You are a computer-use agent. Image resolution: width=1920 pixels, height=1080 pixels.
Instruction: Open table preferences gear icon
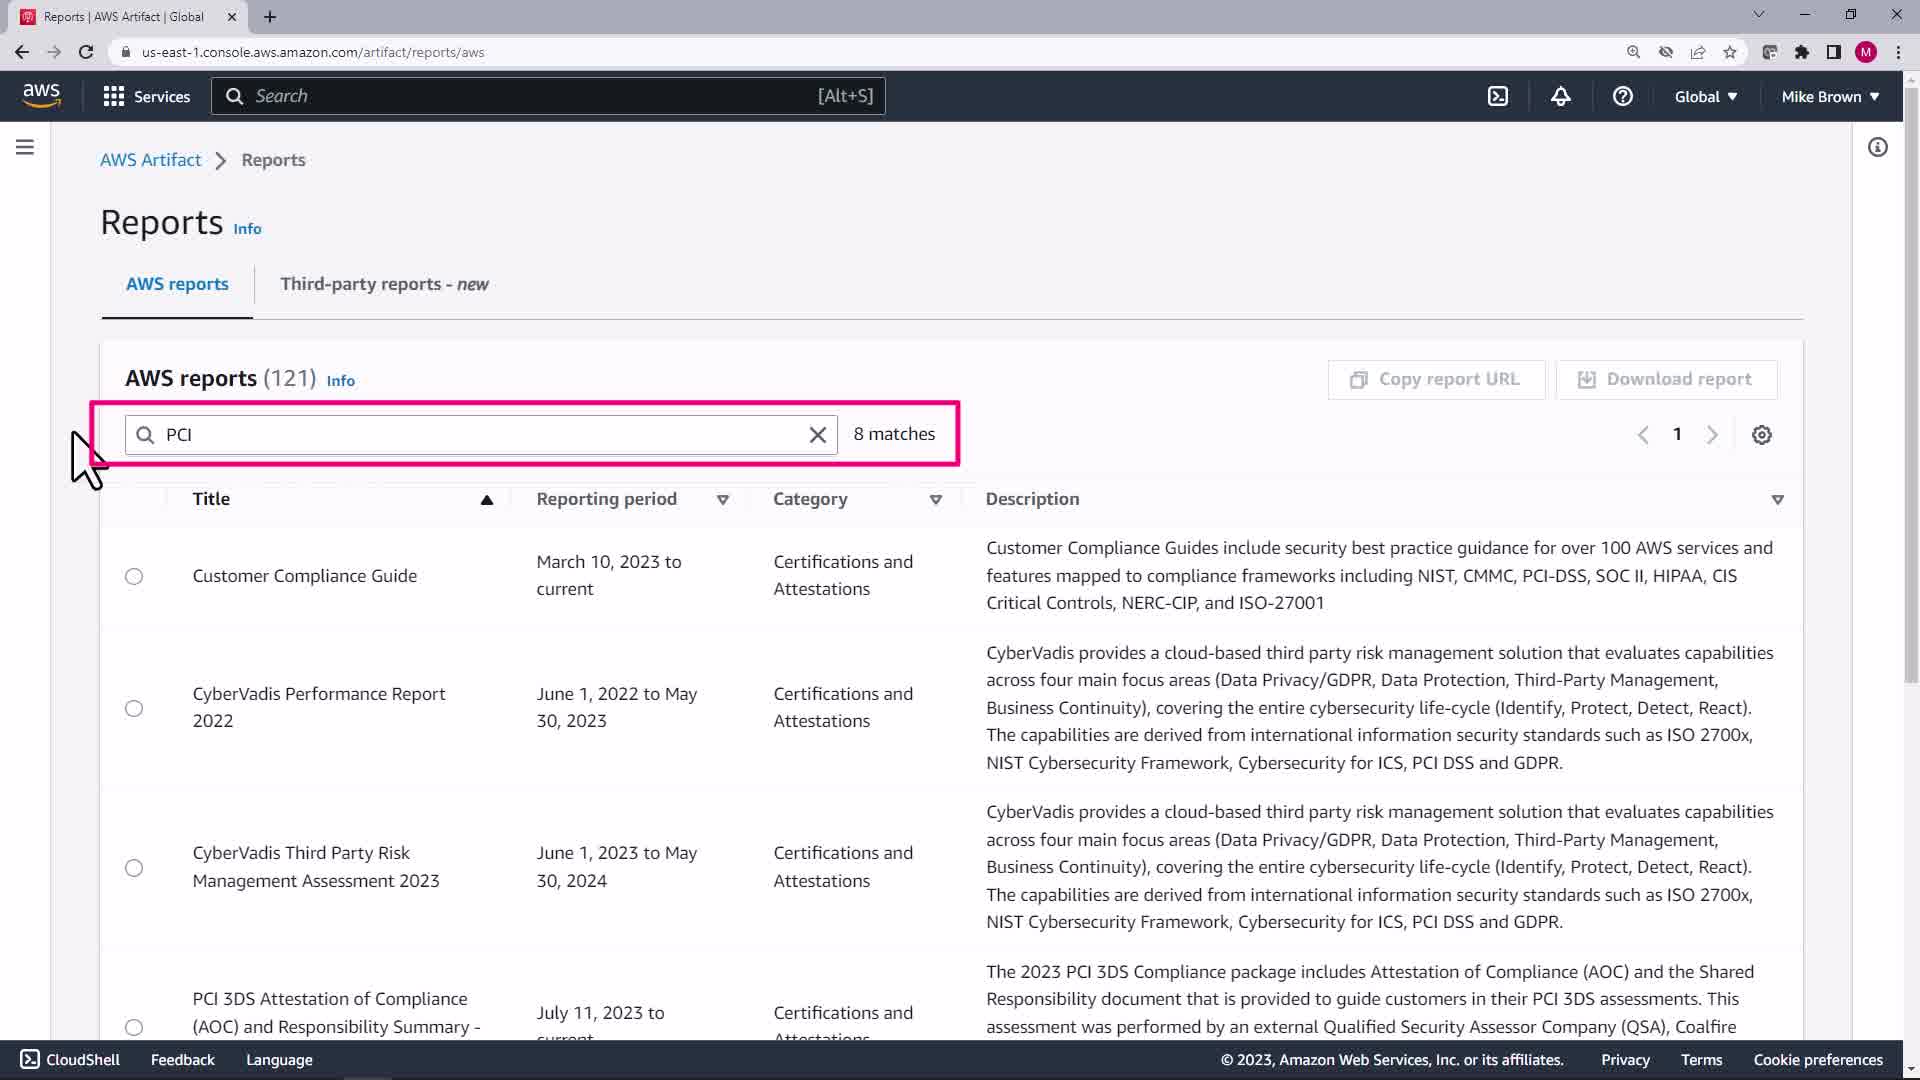point(1761,435)
